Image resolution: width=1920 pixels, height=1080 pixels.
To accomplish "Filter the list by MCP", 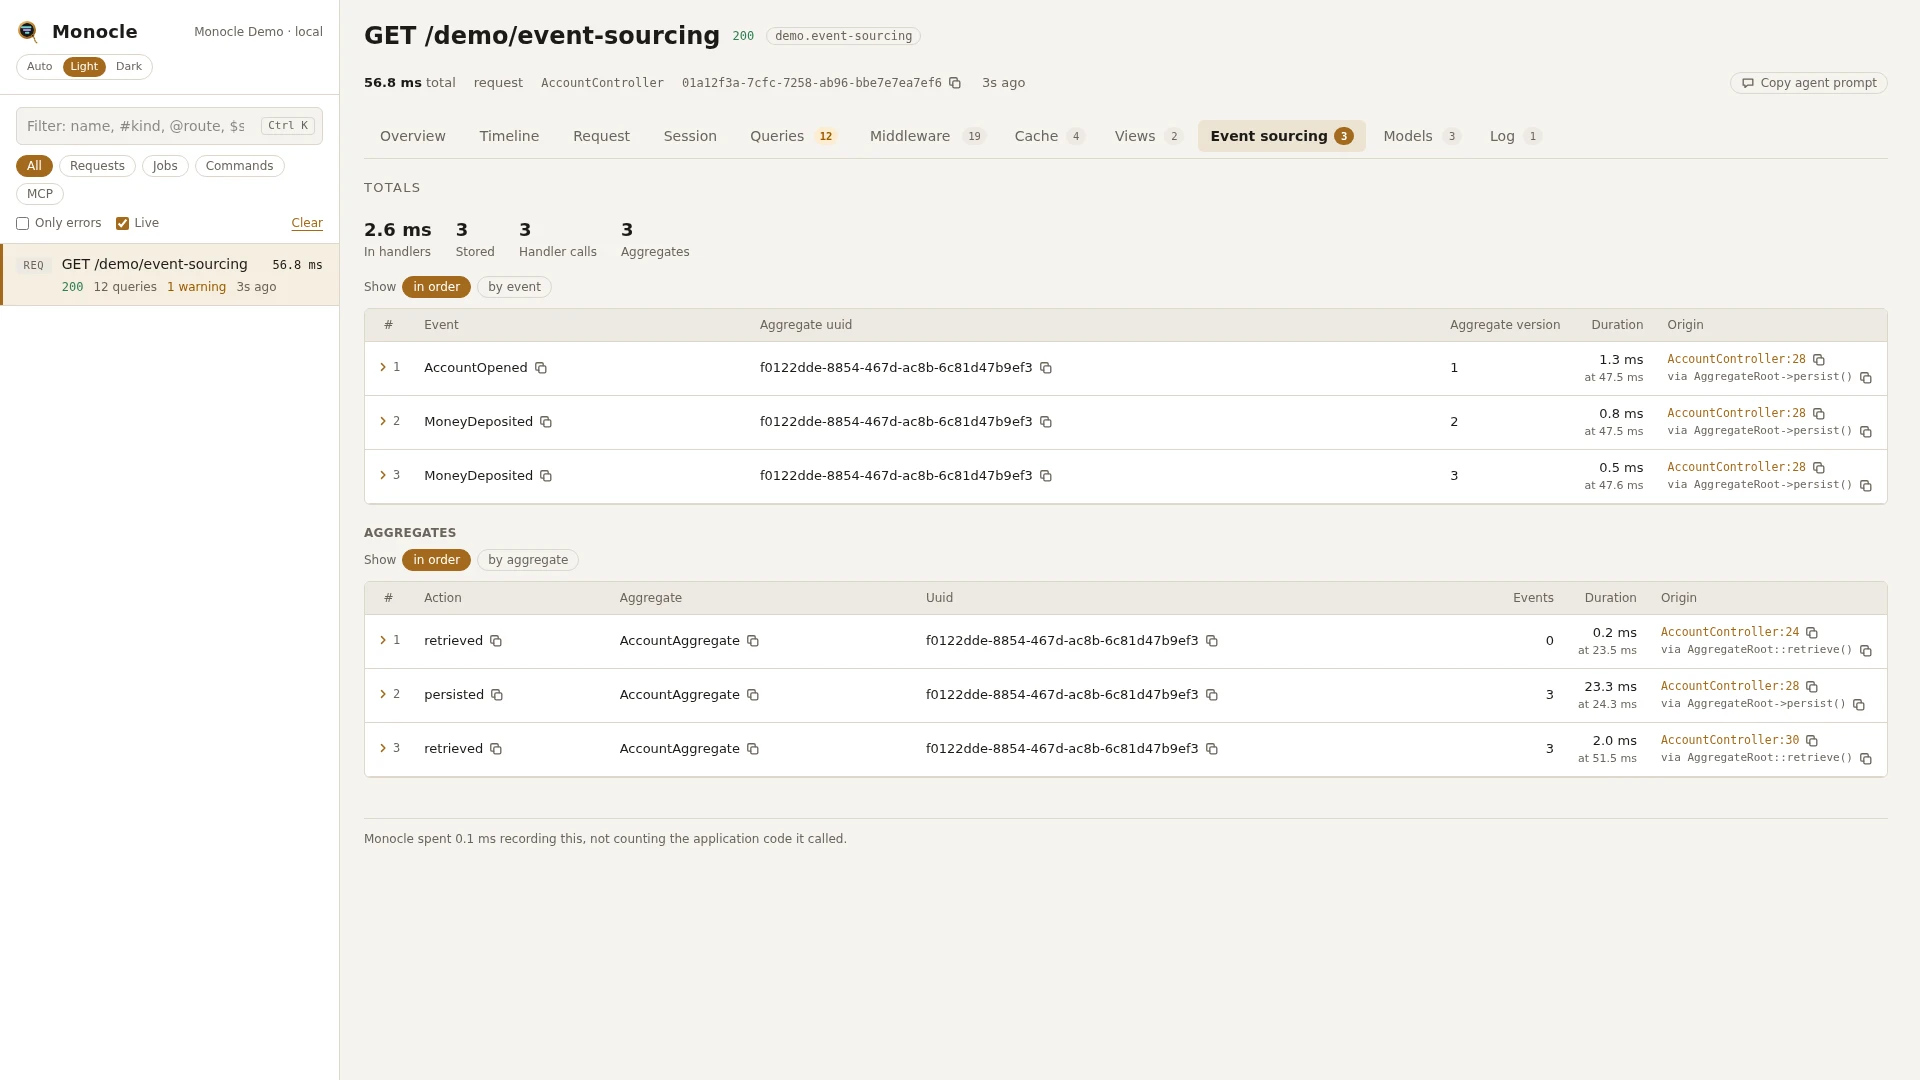I will pyautogui.click(x=40, y=194).
